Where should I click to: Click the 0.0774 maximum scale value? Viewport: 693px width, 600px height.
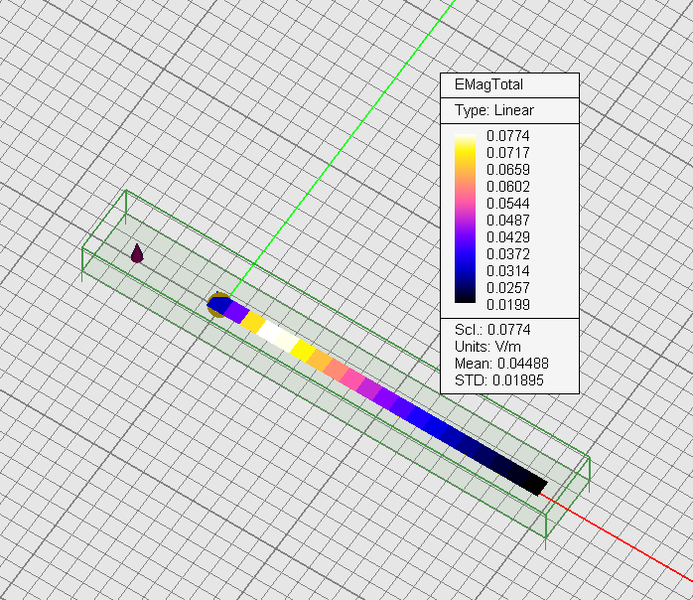tap(508, 136)
